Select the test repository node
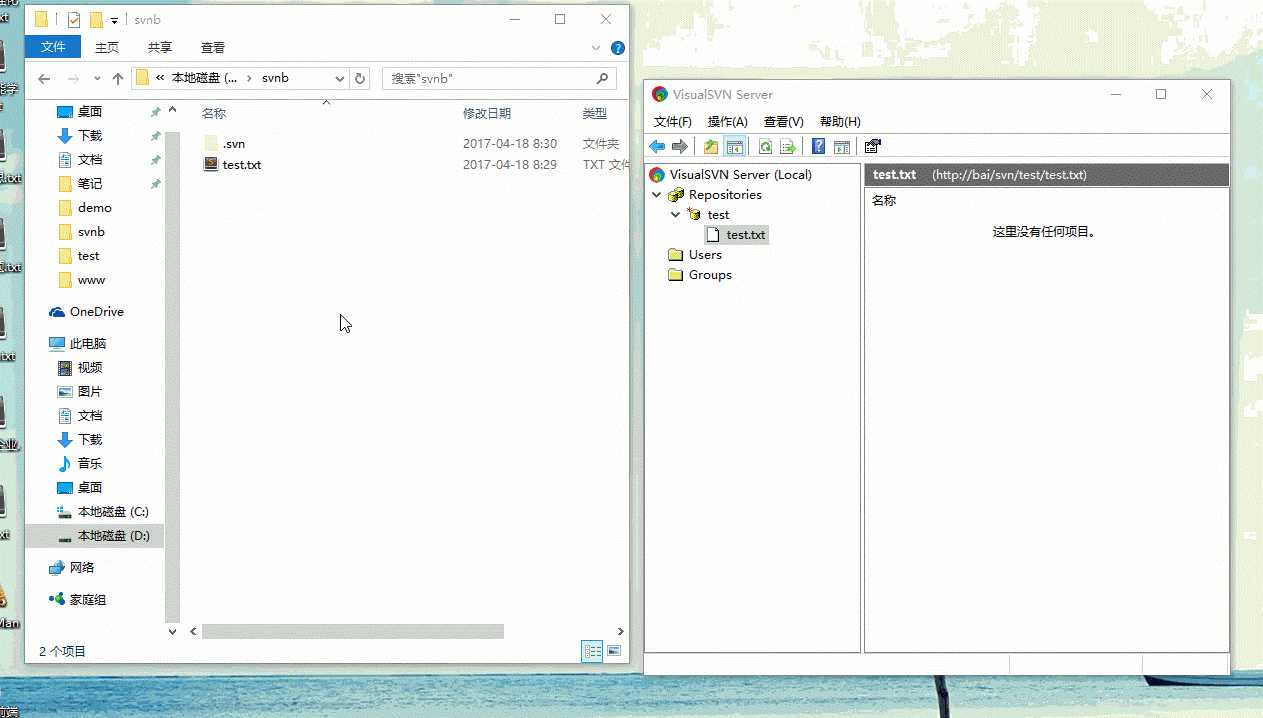 tap(708, 214)
